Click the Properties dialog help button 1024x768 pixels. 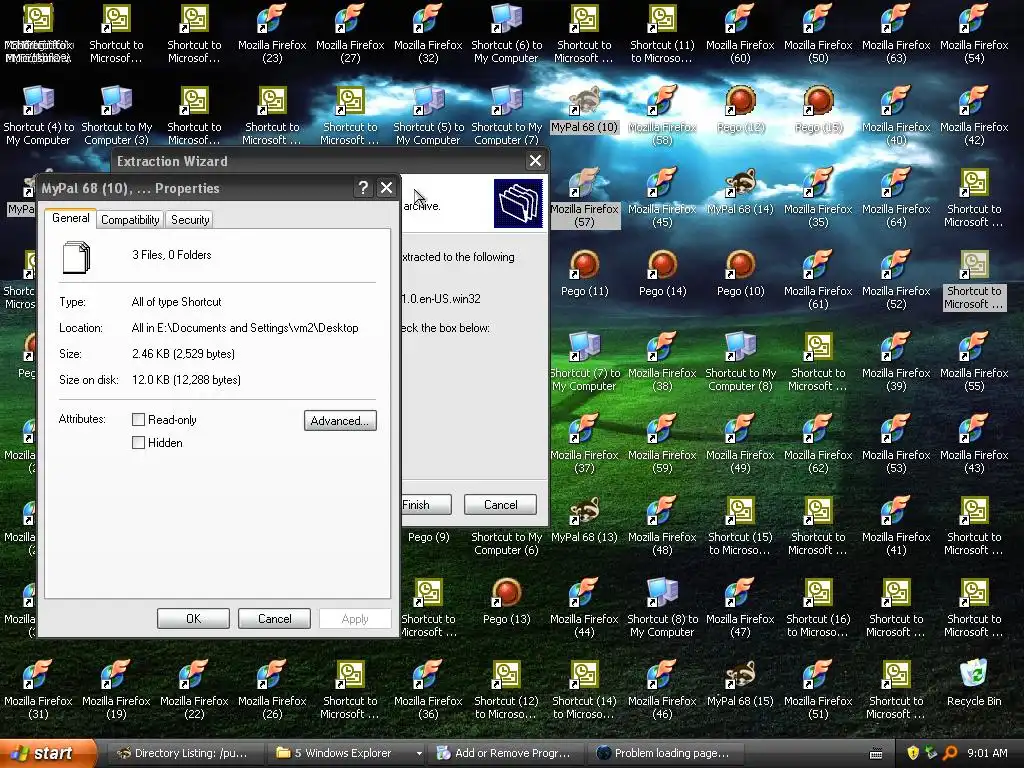(x=363, y=188)
